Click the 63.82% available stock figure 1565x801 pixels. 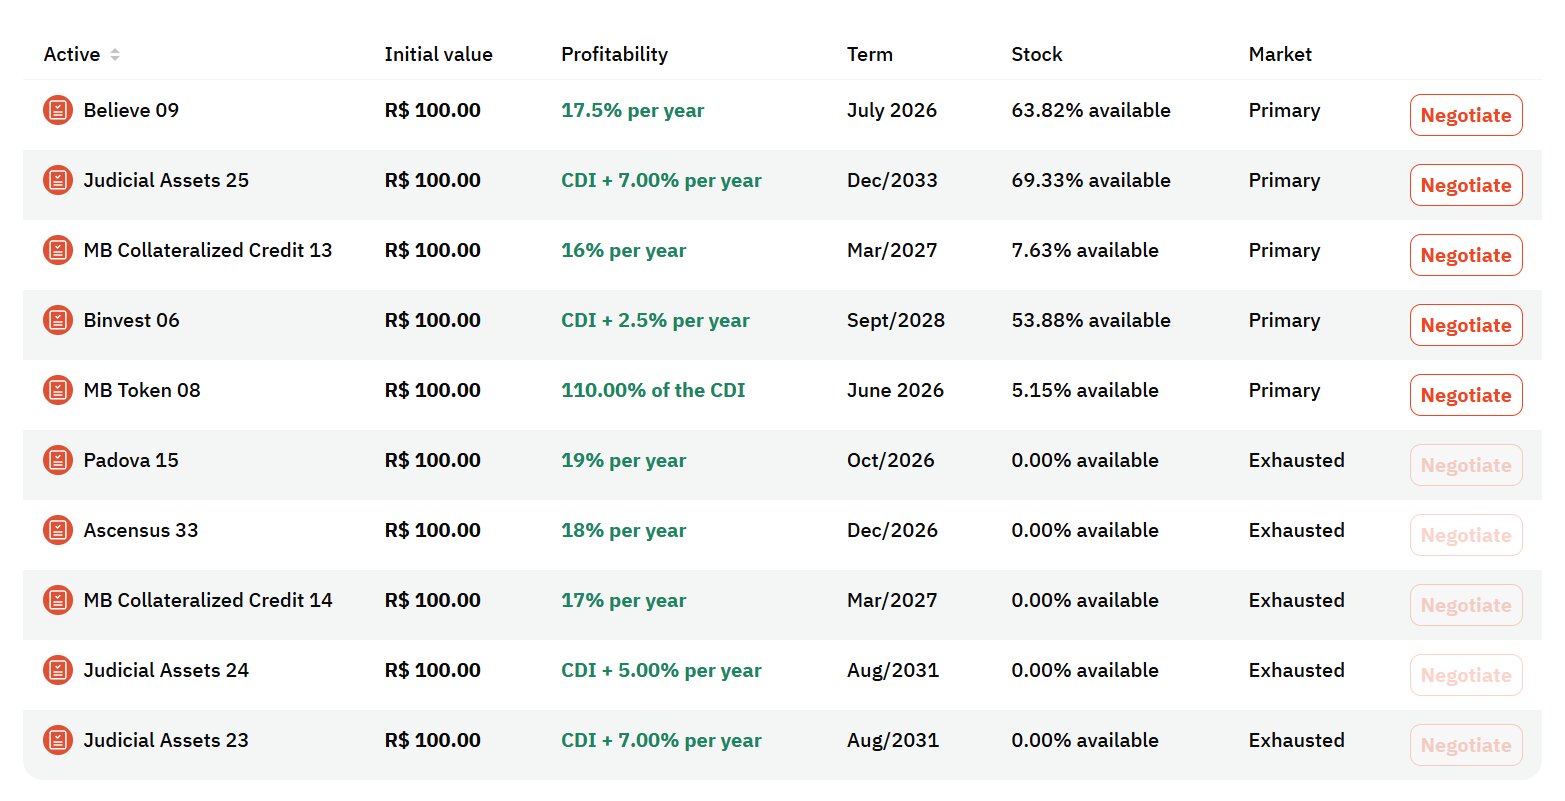tap(1088, 110)
